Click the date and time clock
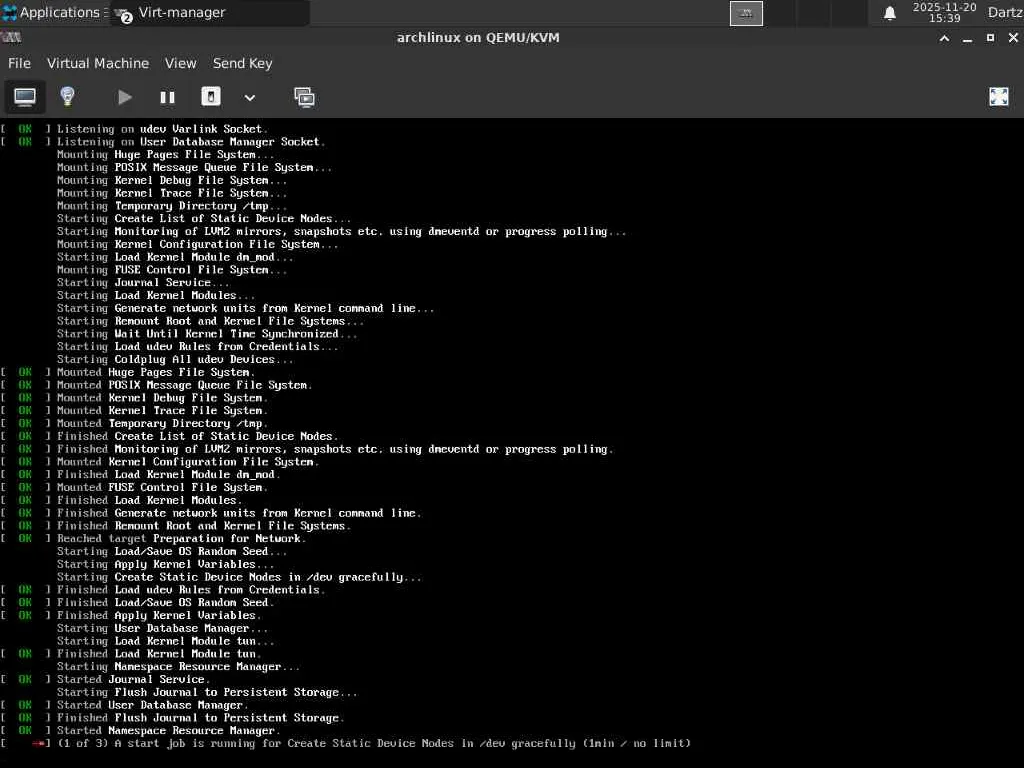This screenshot has height=768, width=1024. click(x=944, y=13)
